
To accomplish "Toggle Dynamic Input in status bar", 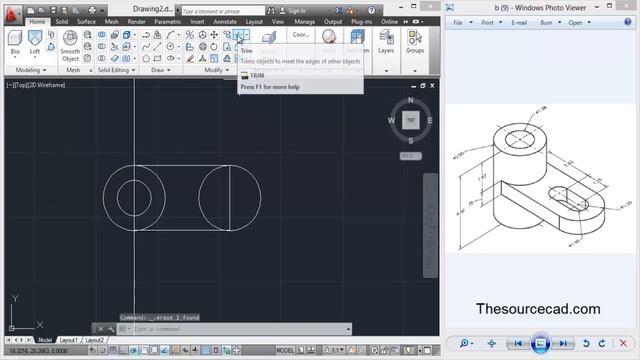I will point(185,350).
